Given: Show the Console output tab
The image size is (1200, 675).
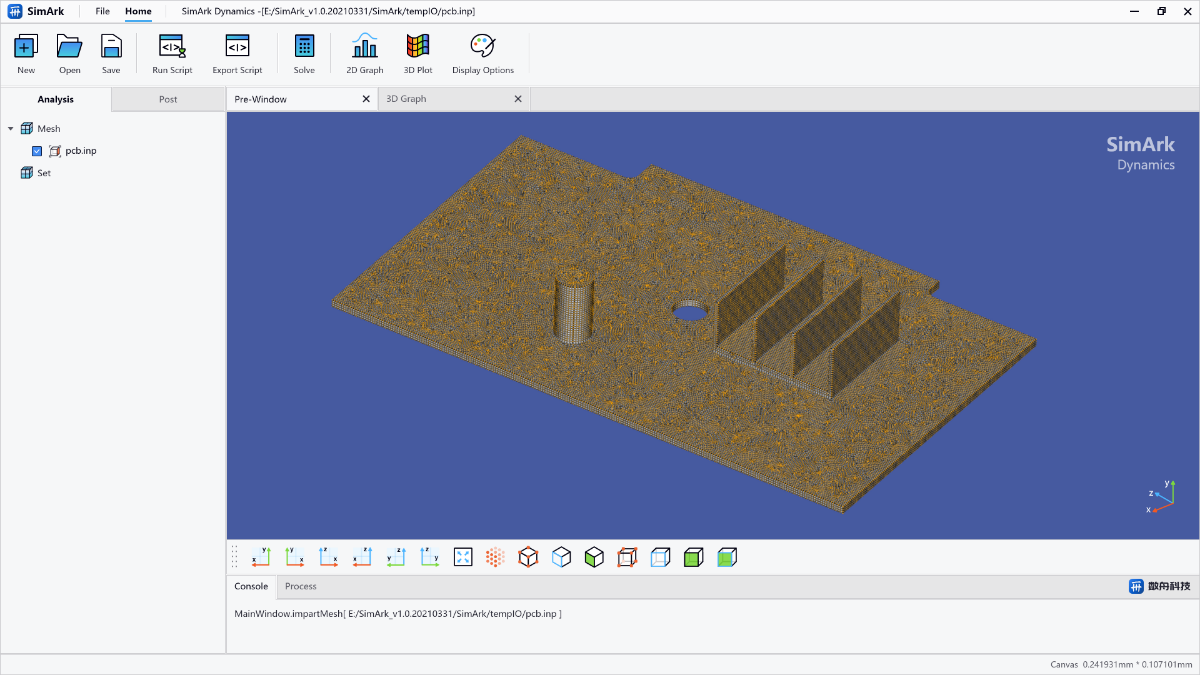Looking at the screenshot, I should pos(251,586).
